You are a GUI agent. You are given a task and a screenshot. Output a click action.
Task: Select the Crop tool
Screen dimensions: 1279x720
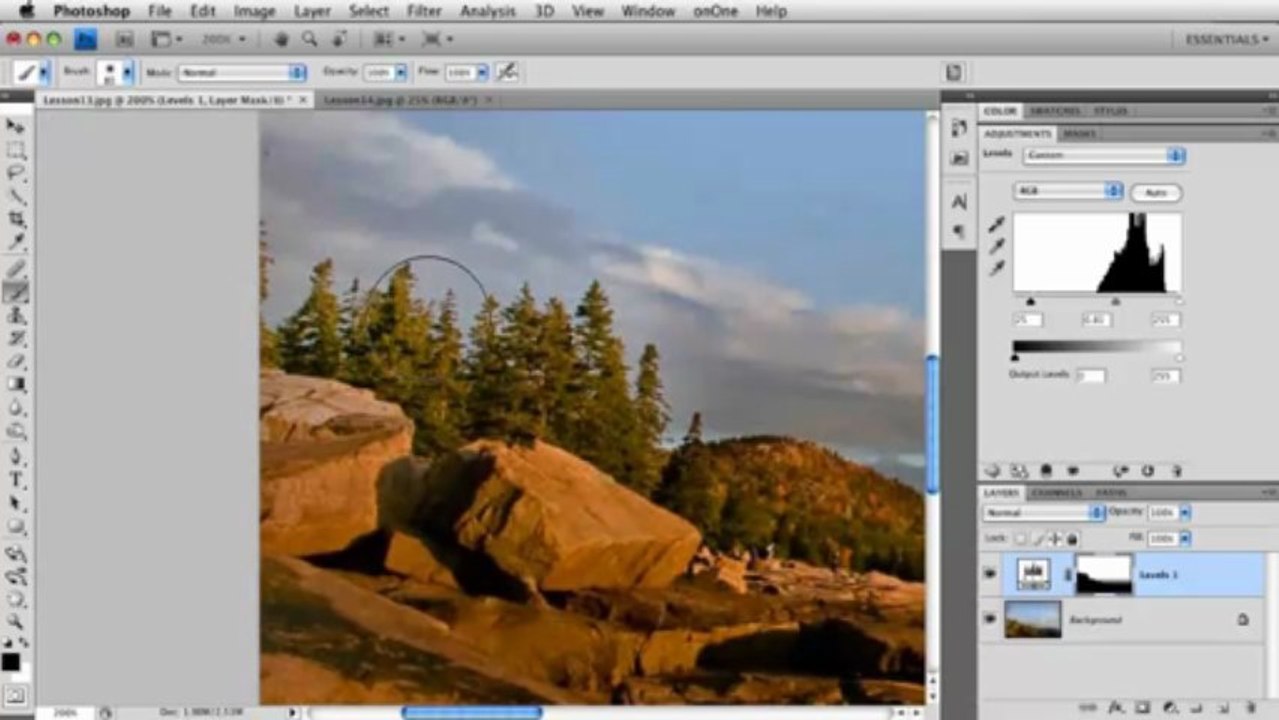[15, 220]
